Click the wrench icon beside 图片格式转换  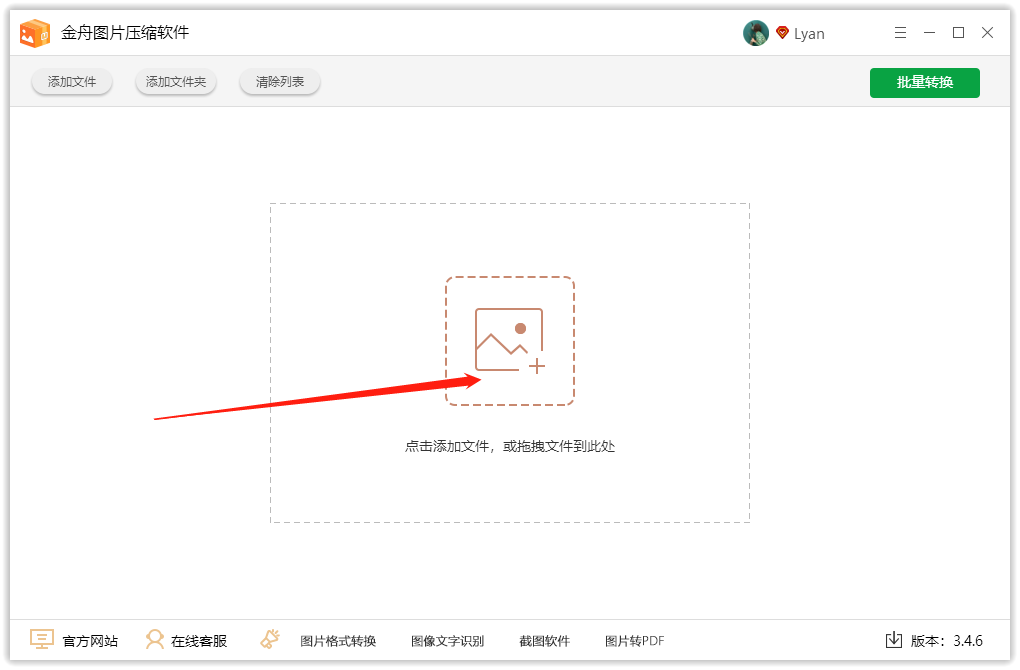[x=269, y=640]
